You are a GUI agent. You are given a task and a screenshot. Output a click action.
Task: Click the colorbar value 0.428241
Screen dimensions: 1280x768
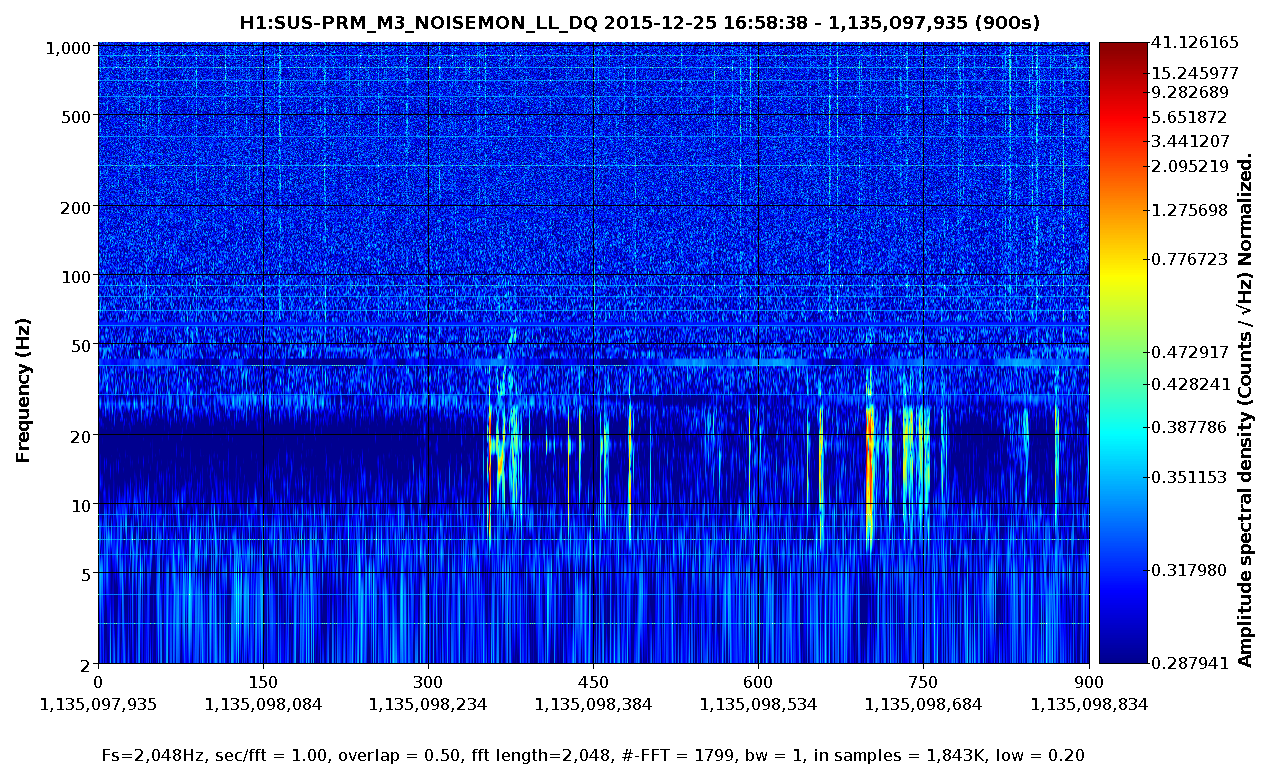[x=1189, y=383]
